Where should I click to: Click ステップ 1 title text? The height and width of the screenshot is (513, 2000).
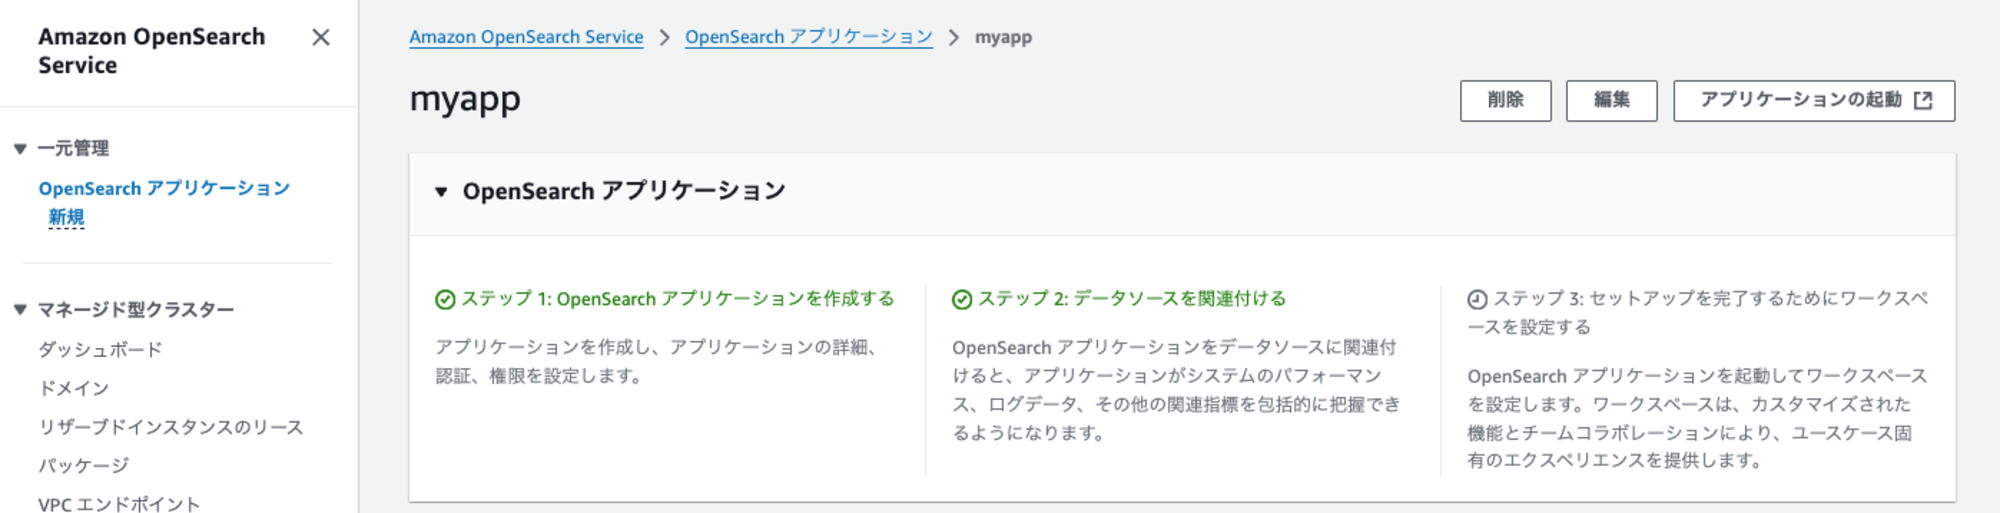pos(677,299)
